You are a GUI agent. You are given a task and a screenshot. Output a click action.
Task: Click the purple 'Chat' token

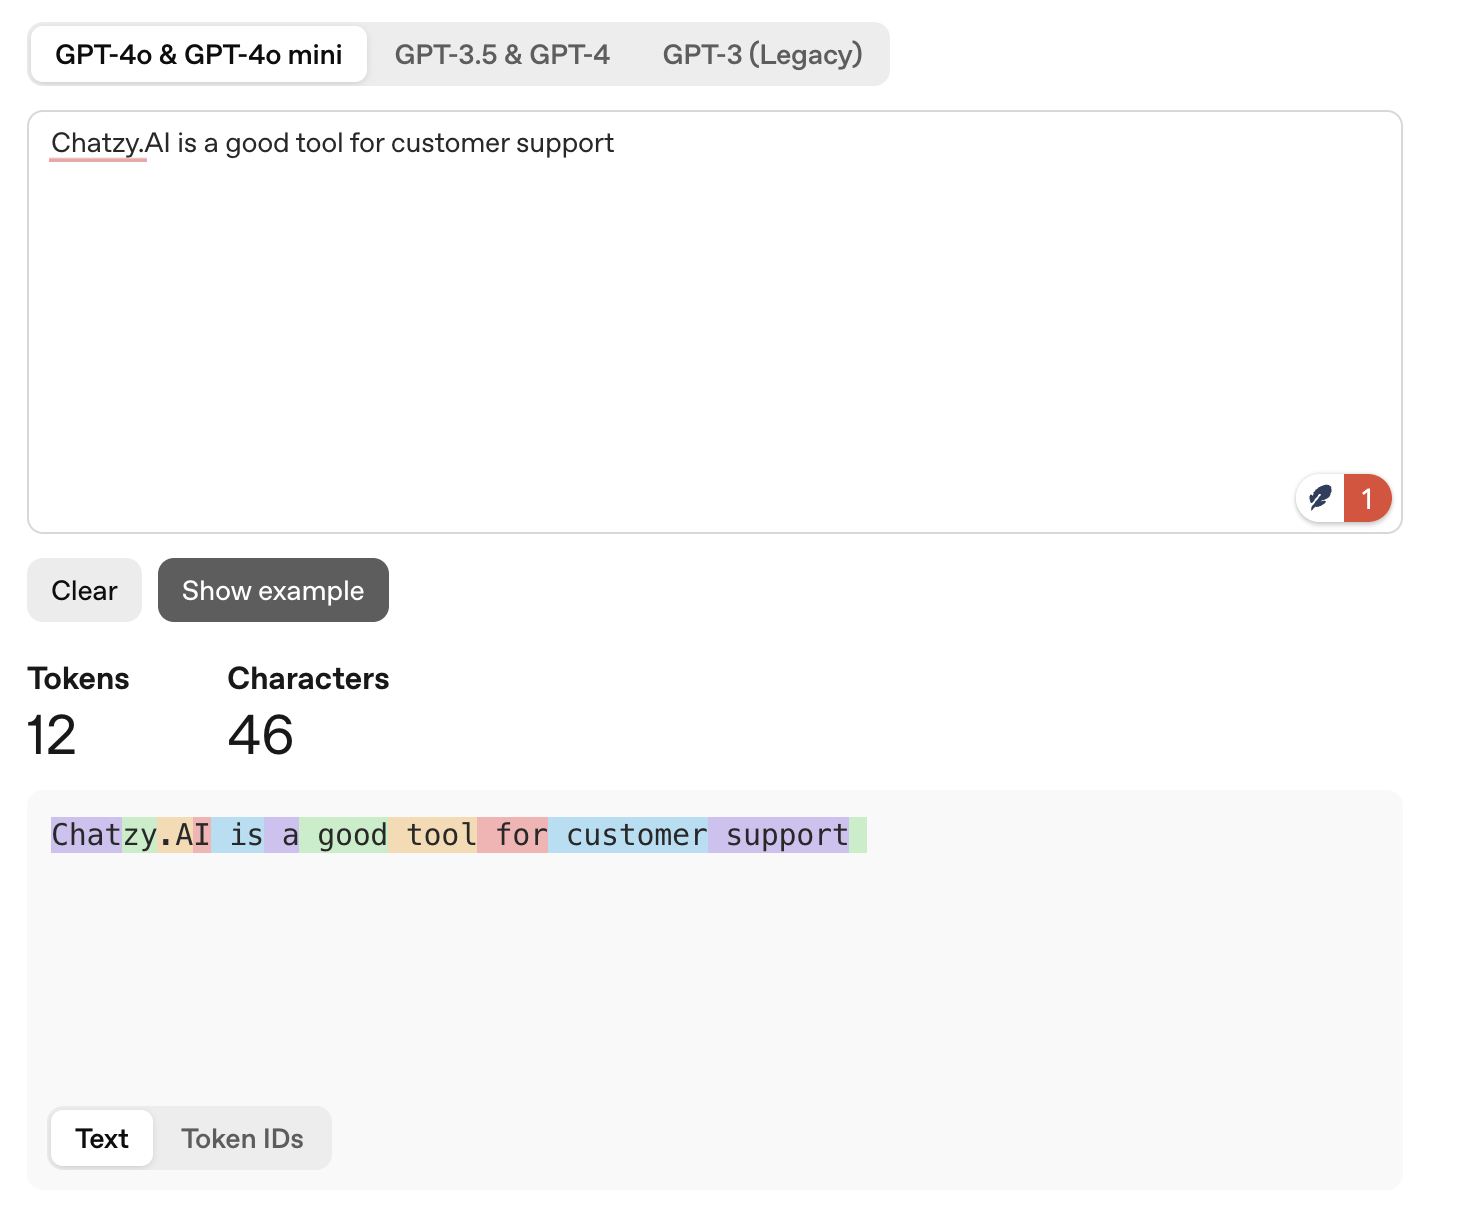pyautogui.click(x=86, y=835)
